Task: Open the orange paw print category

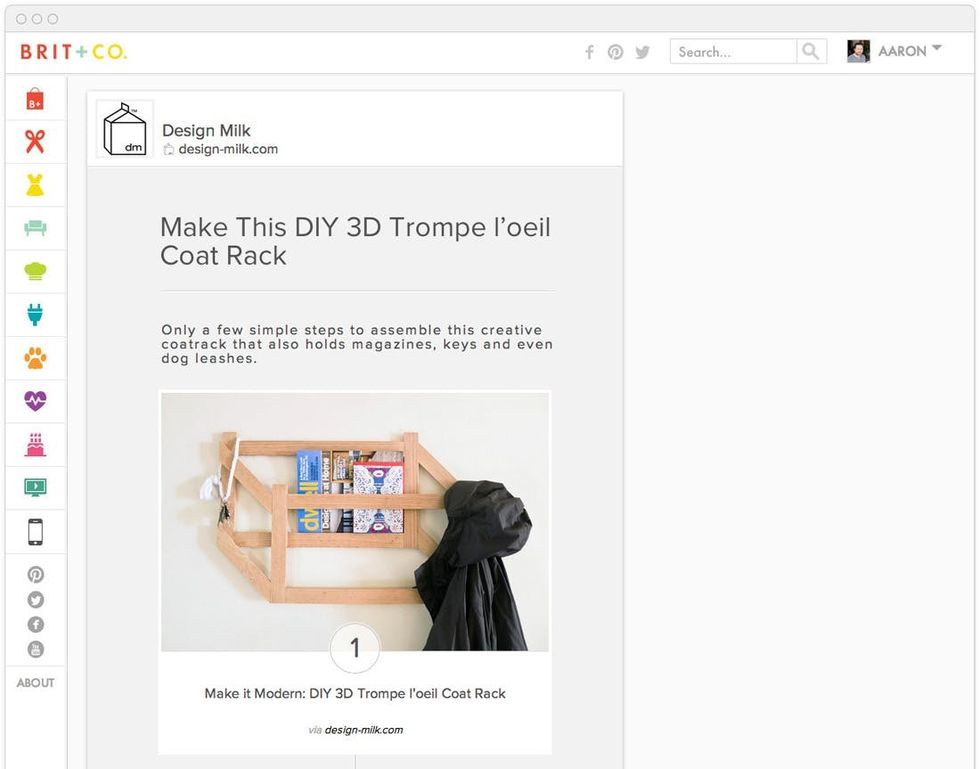Action: click(x=35, y=358)
